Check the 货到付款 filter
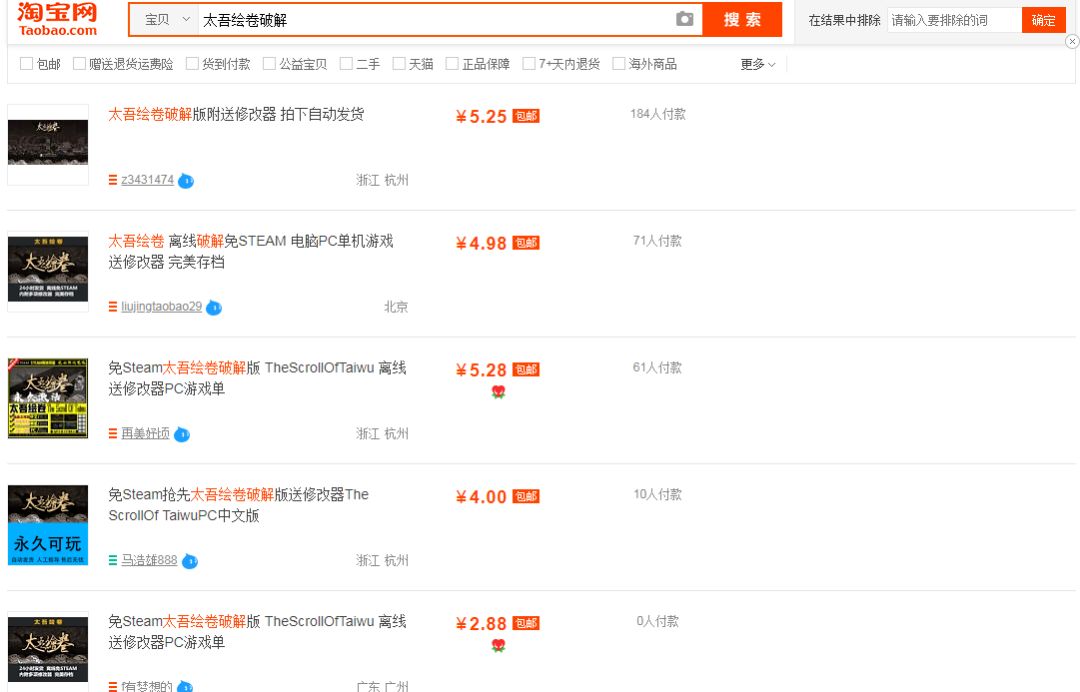Image resolution: width=1080 pixels, height=692 pixels. pyautogui.click(x=192, y=63)
